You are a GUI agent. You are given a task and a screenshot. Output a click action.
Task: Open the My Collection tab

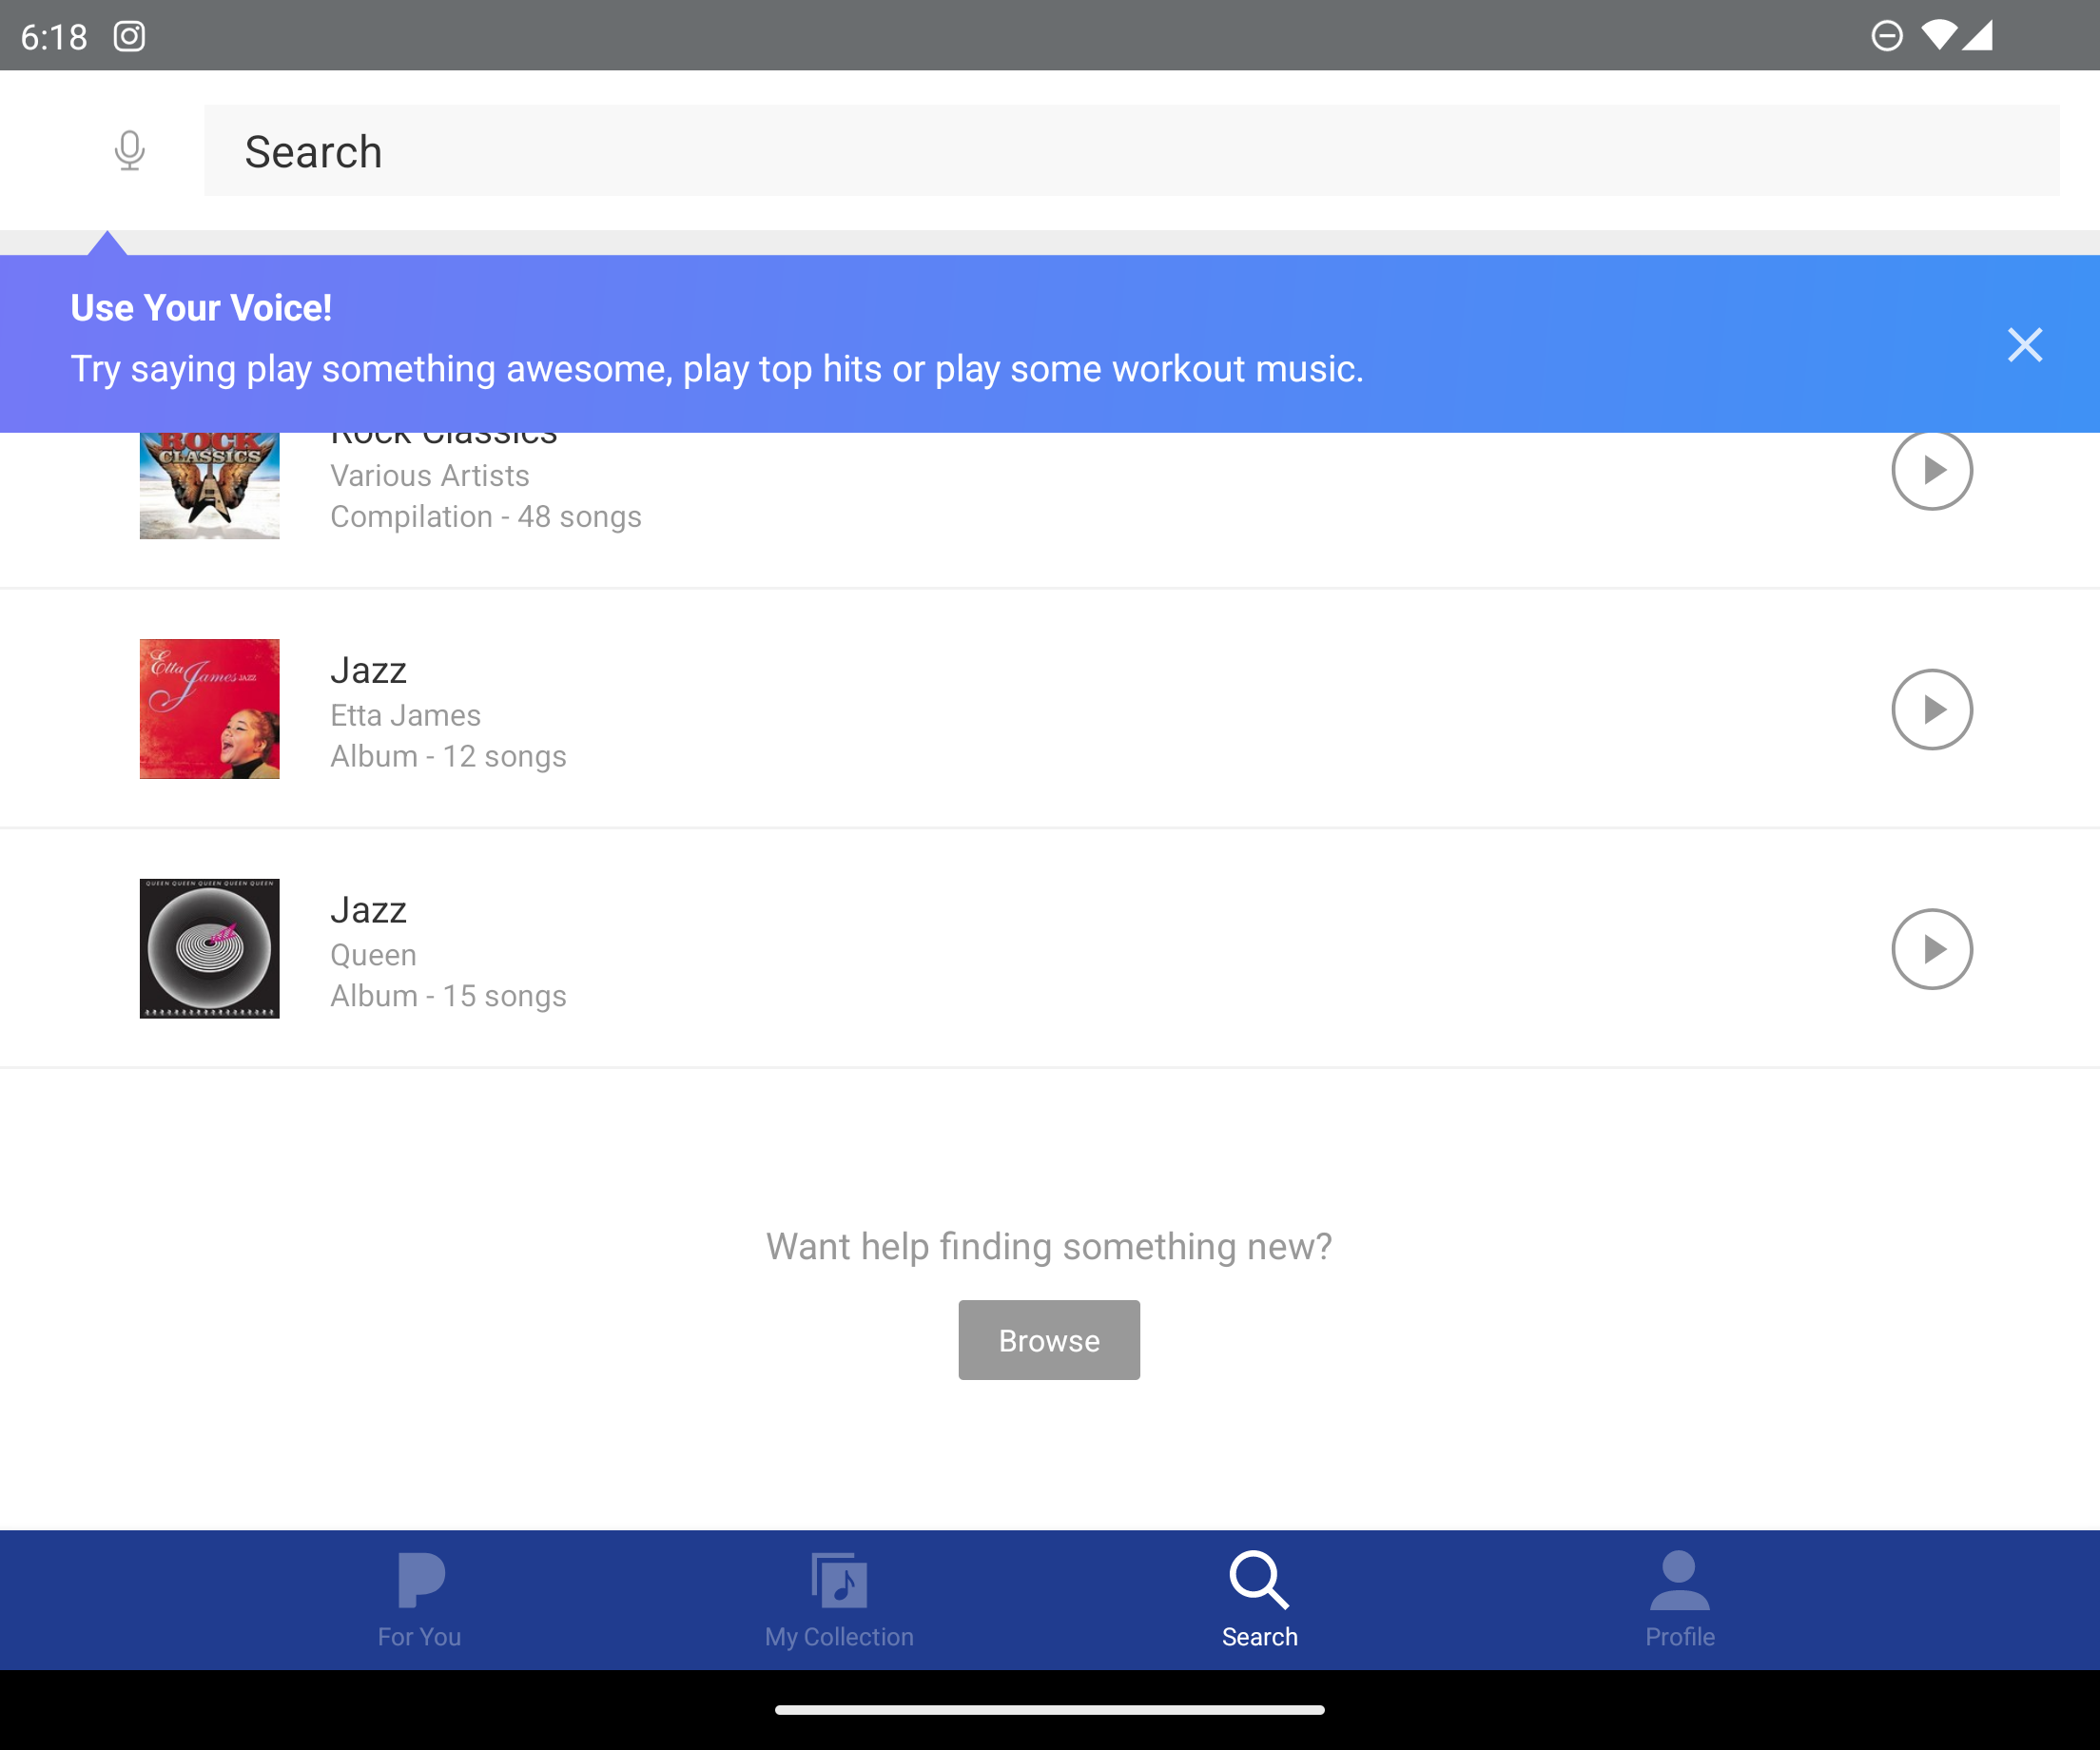click(x=839, y=1599)
